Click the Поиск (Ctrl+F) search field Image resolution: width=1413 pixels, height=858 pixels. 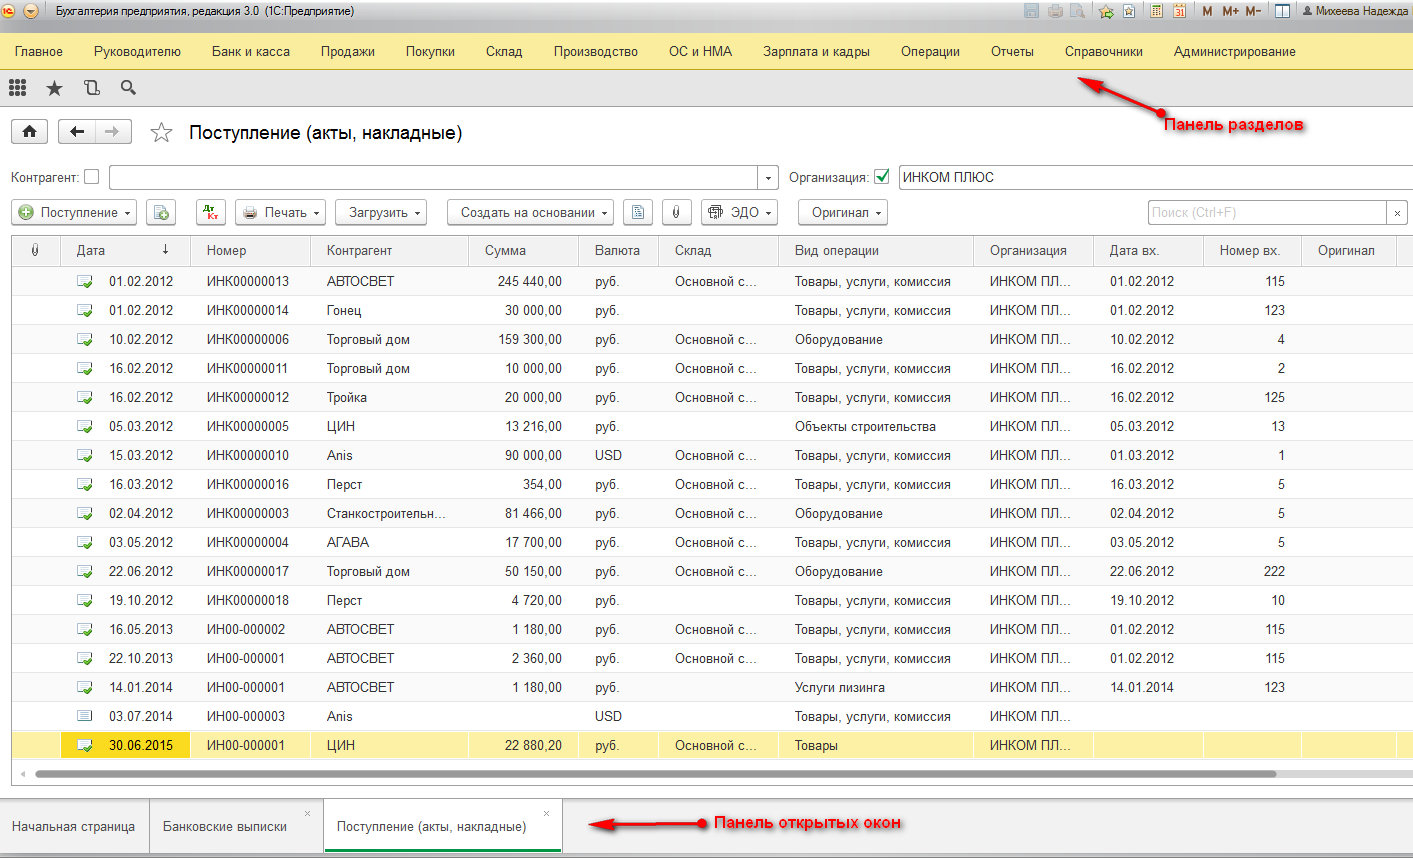coord(1267,212)
